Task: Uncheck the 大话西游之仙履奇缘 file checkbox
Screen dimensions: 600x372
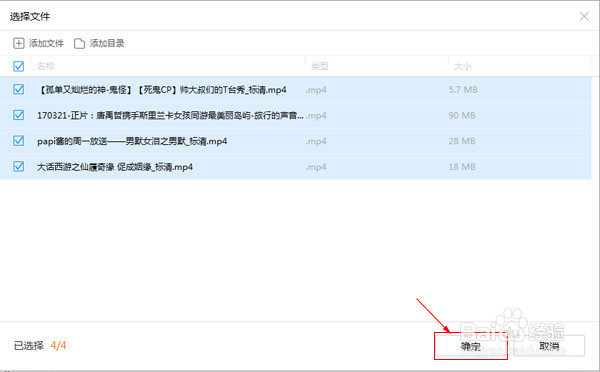Action: [x=18, y=166]
